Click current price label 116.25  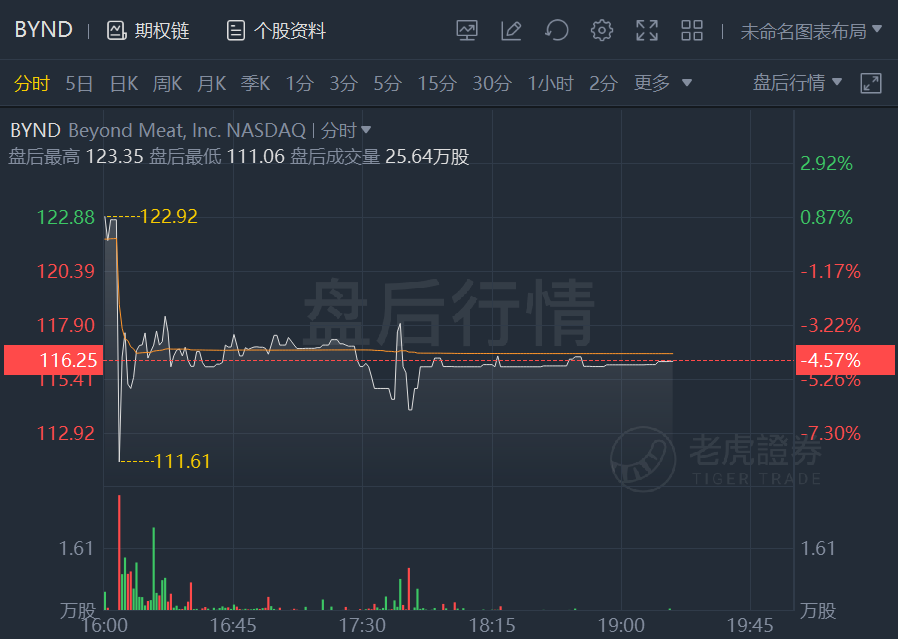pyautogui.click(x=53, y=360)
